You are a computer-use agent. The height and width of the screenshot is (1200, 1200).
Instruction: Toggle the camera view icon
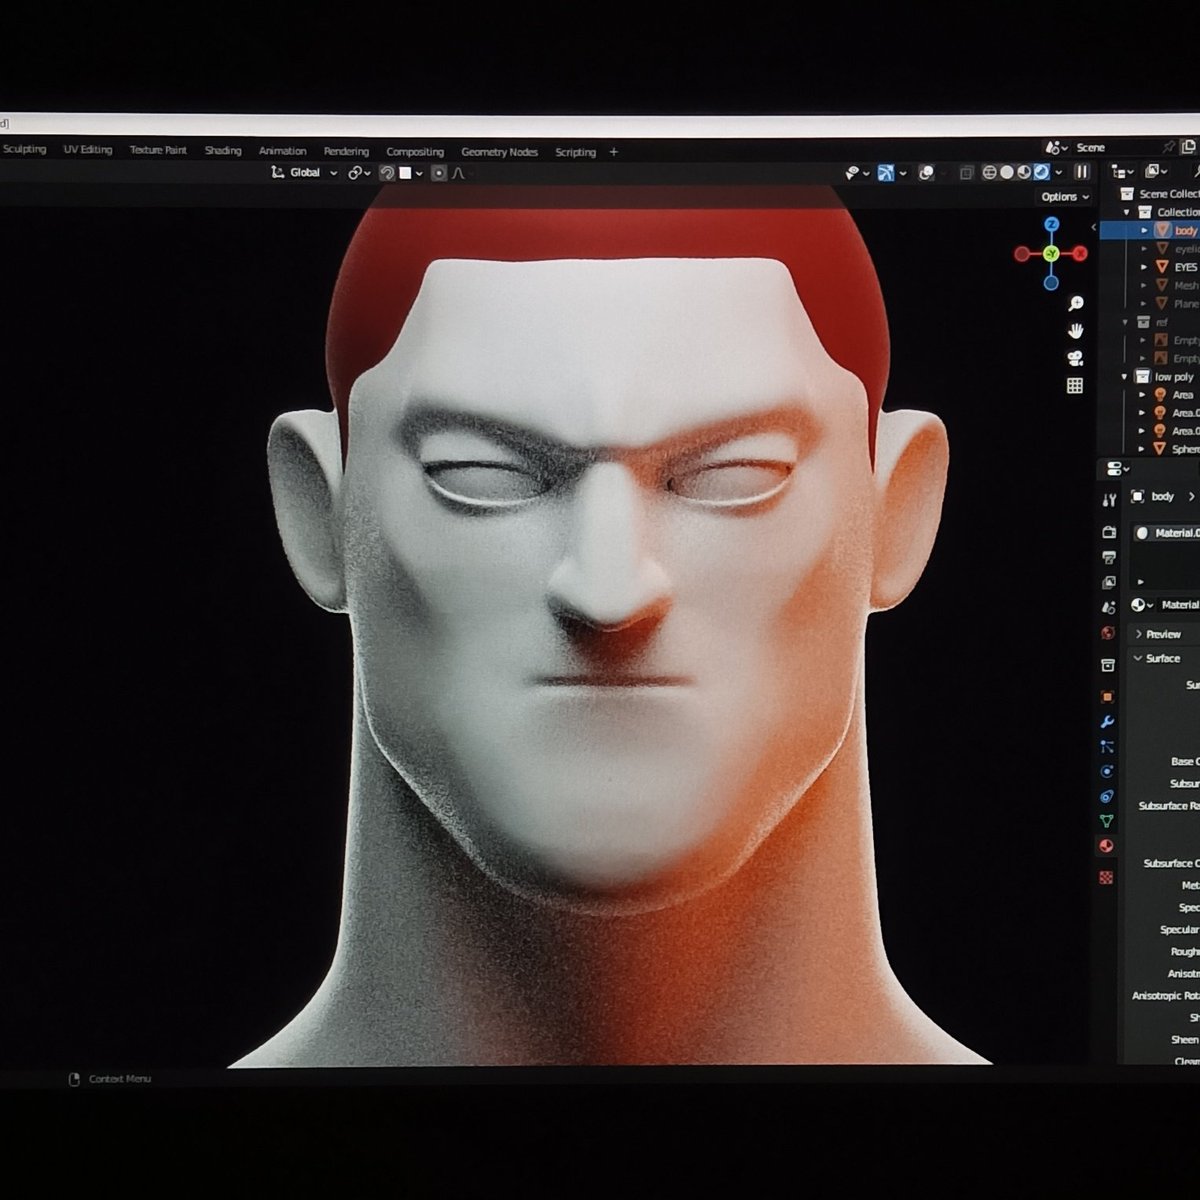coord(1076,358)
